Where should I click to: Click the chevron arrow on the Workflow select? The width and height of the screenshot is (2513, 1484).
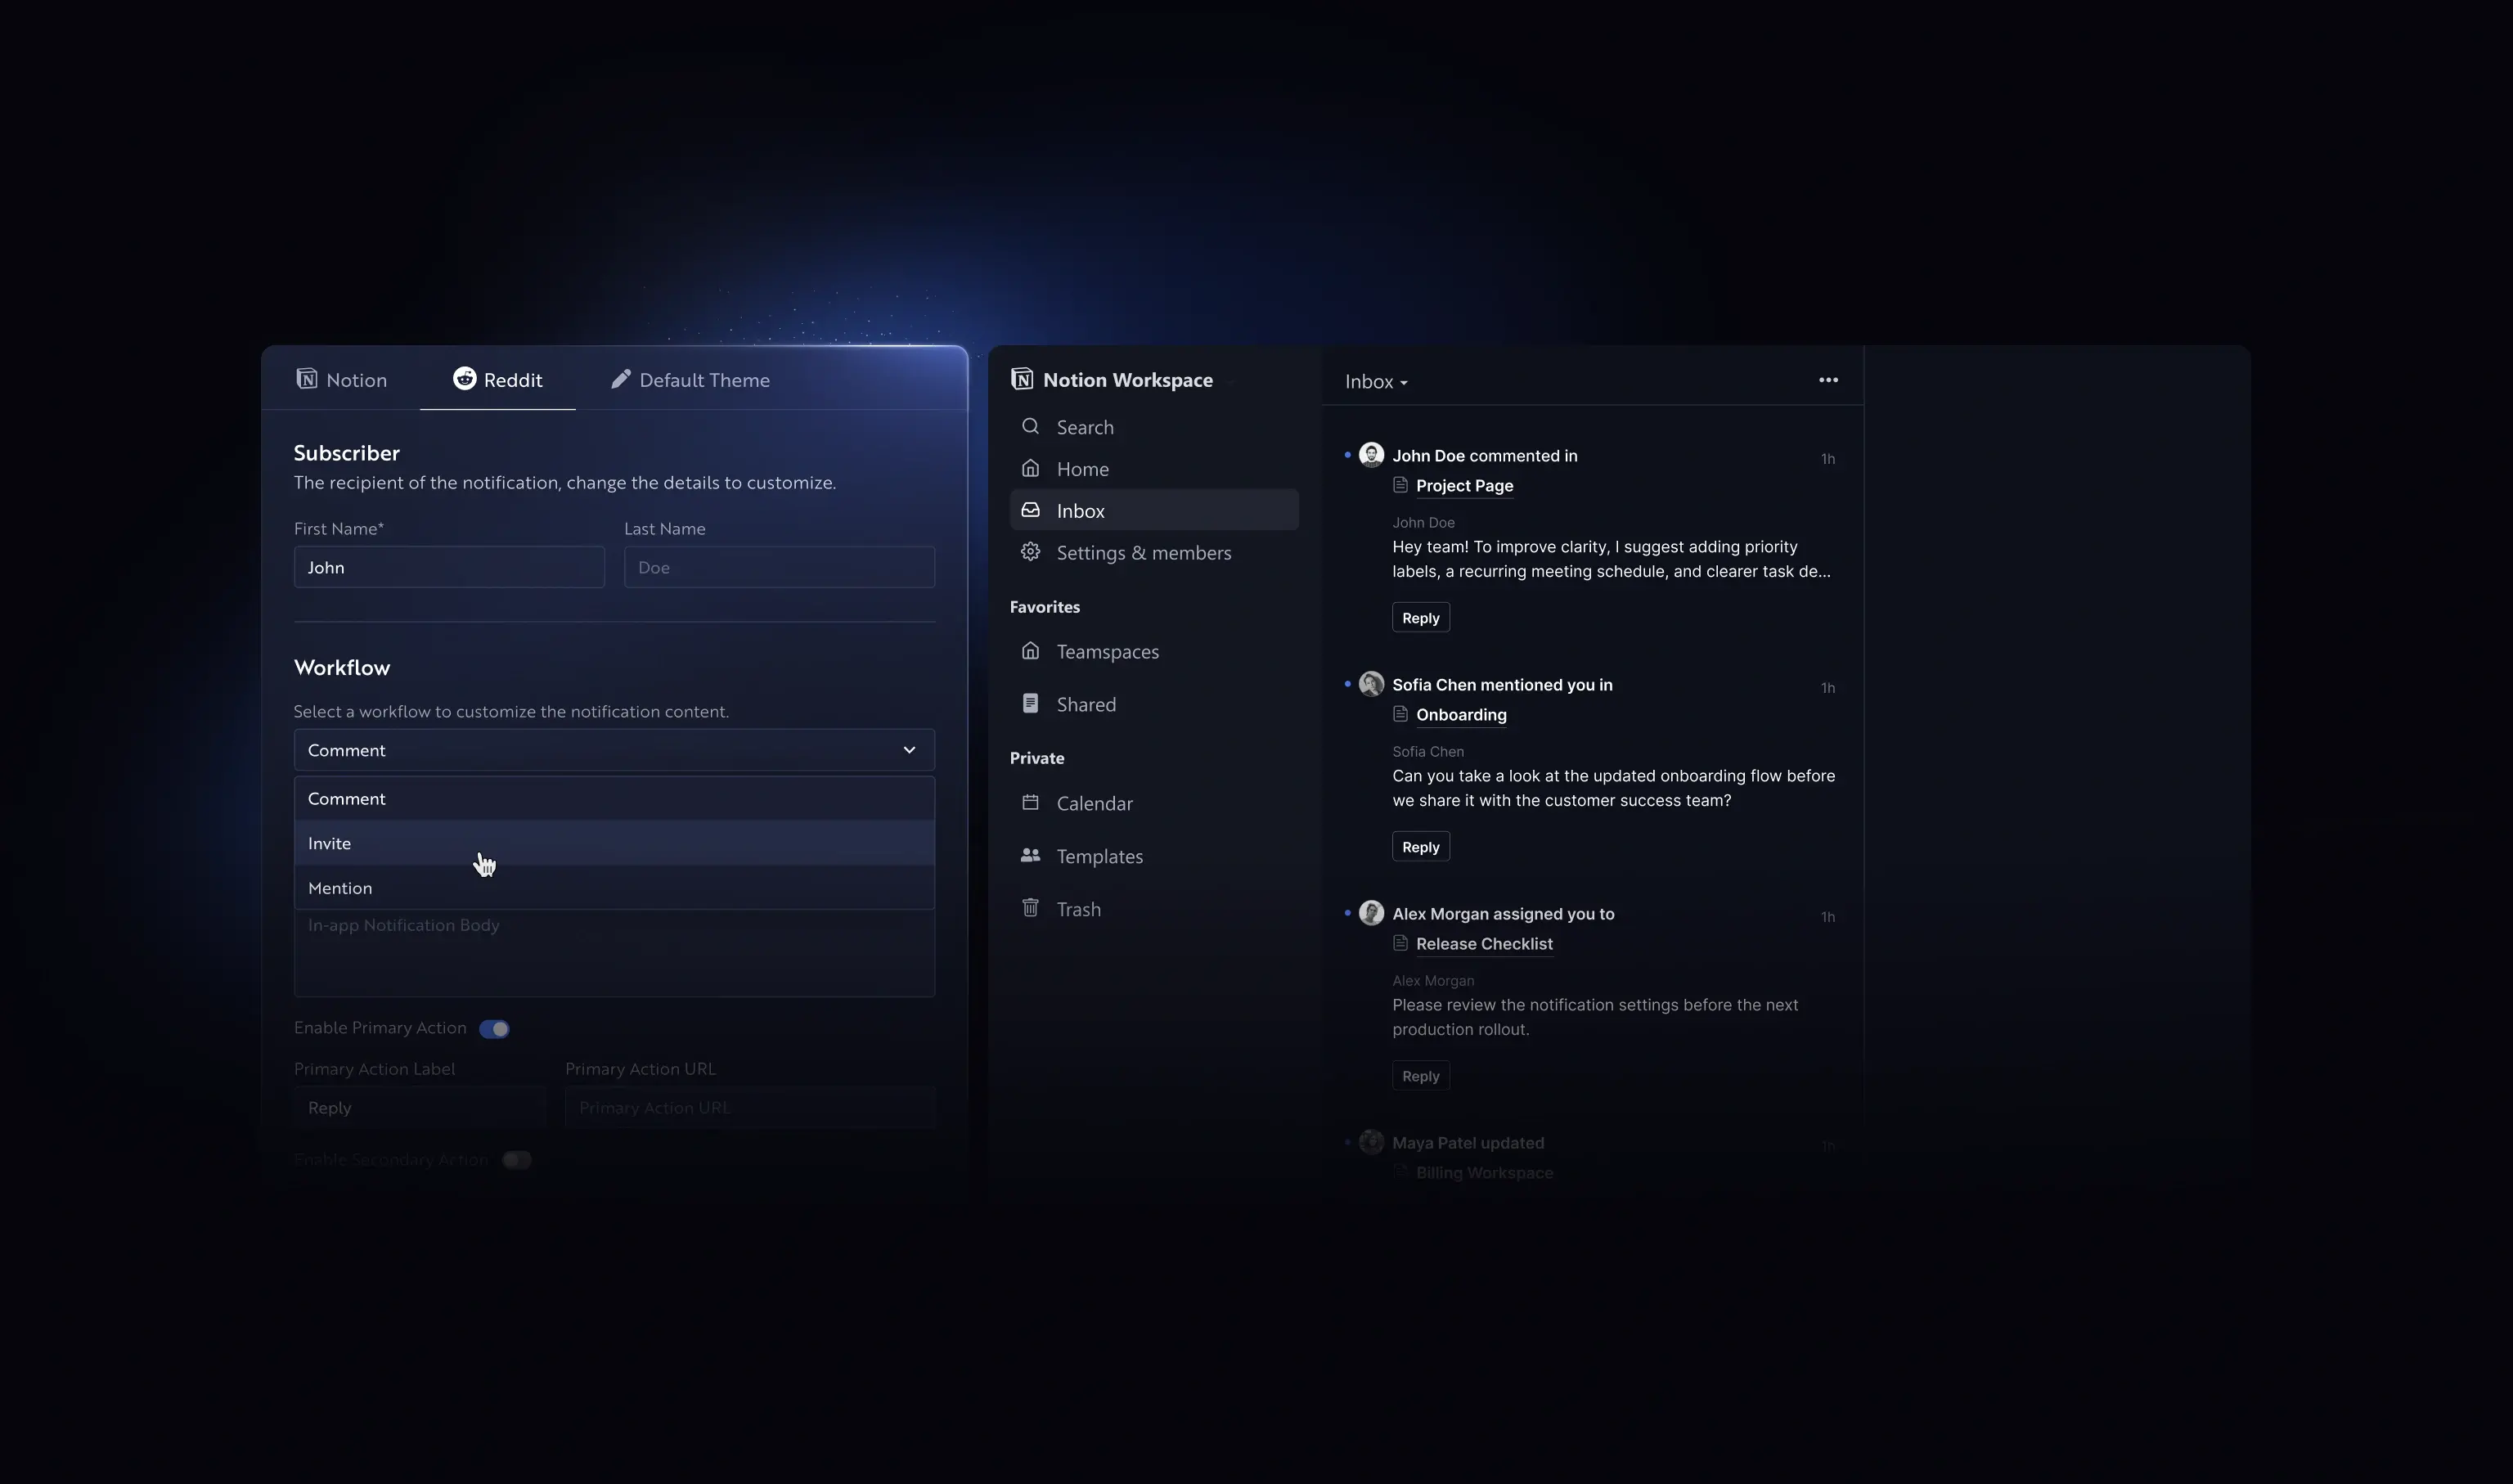[909, 750]
